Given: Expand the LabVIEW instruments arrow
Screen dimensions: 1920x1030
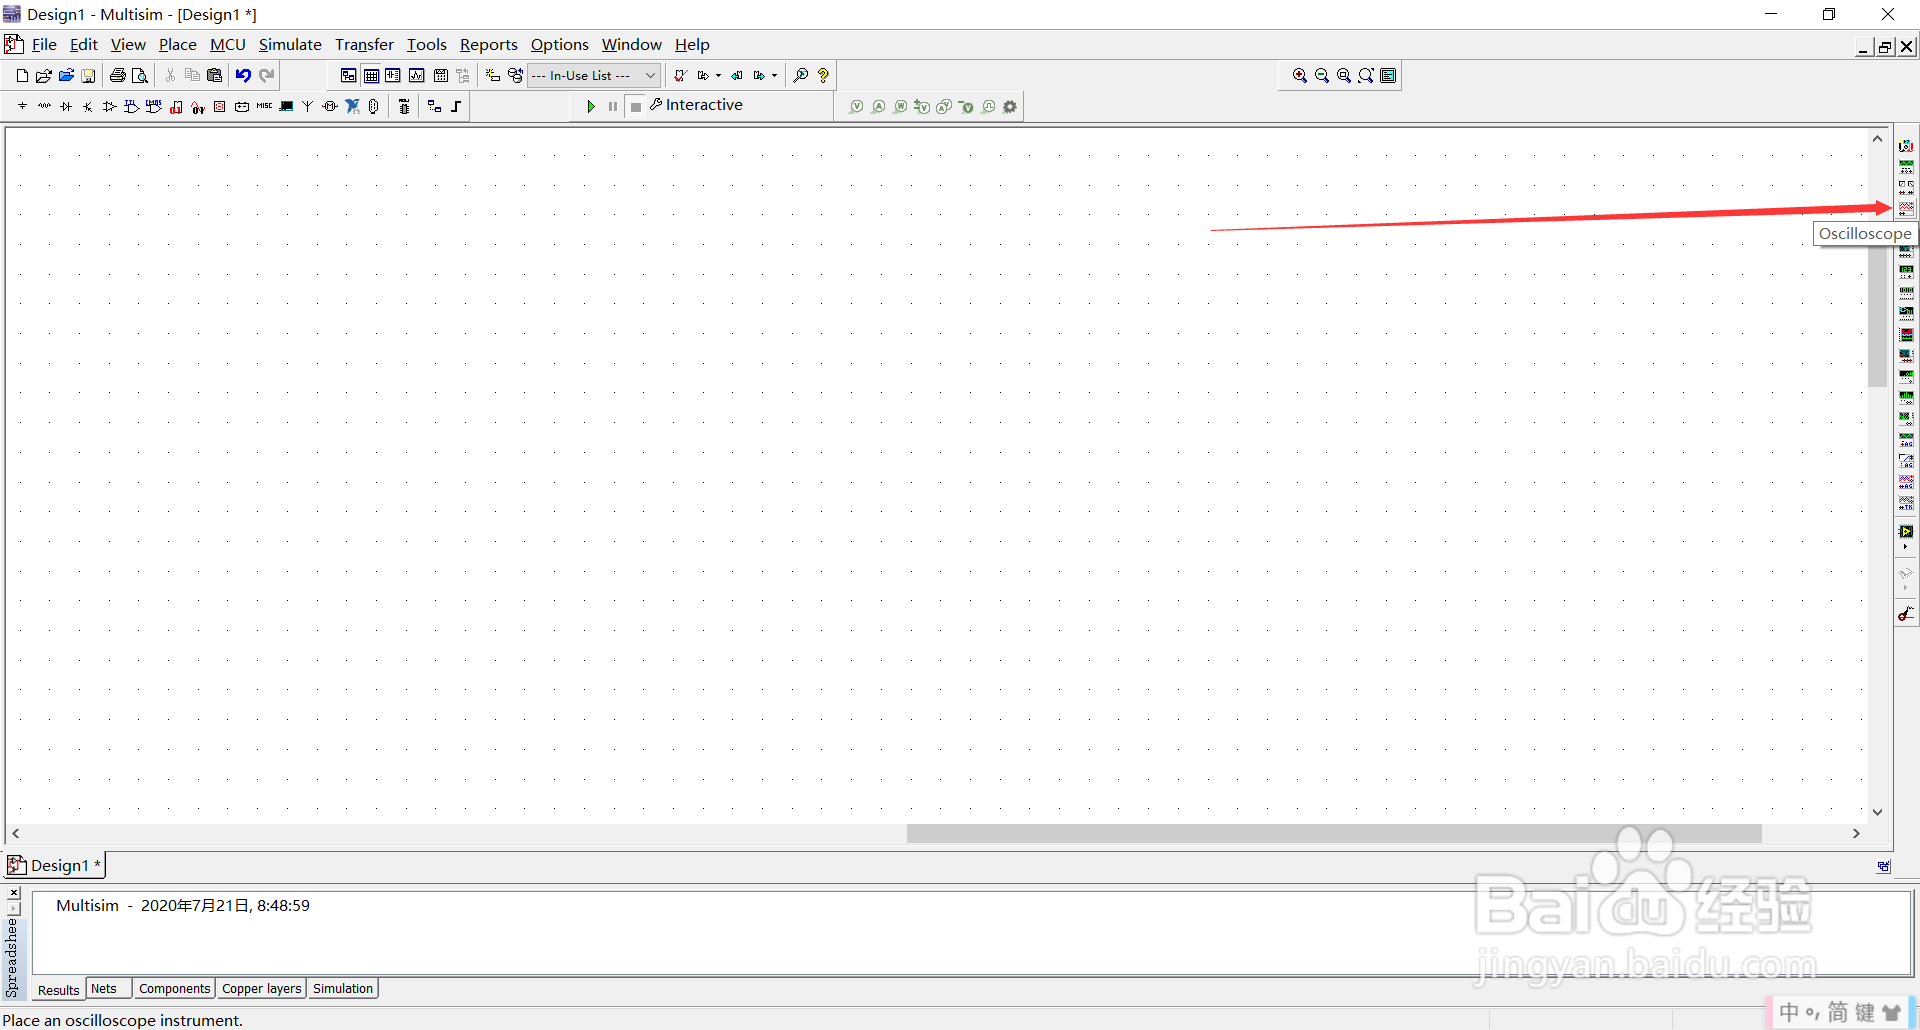Looking at the screenshot, I should tap(1906, 547).
